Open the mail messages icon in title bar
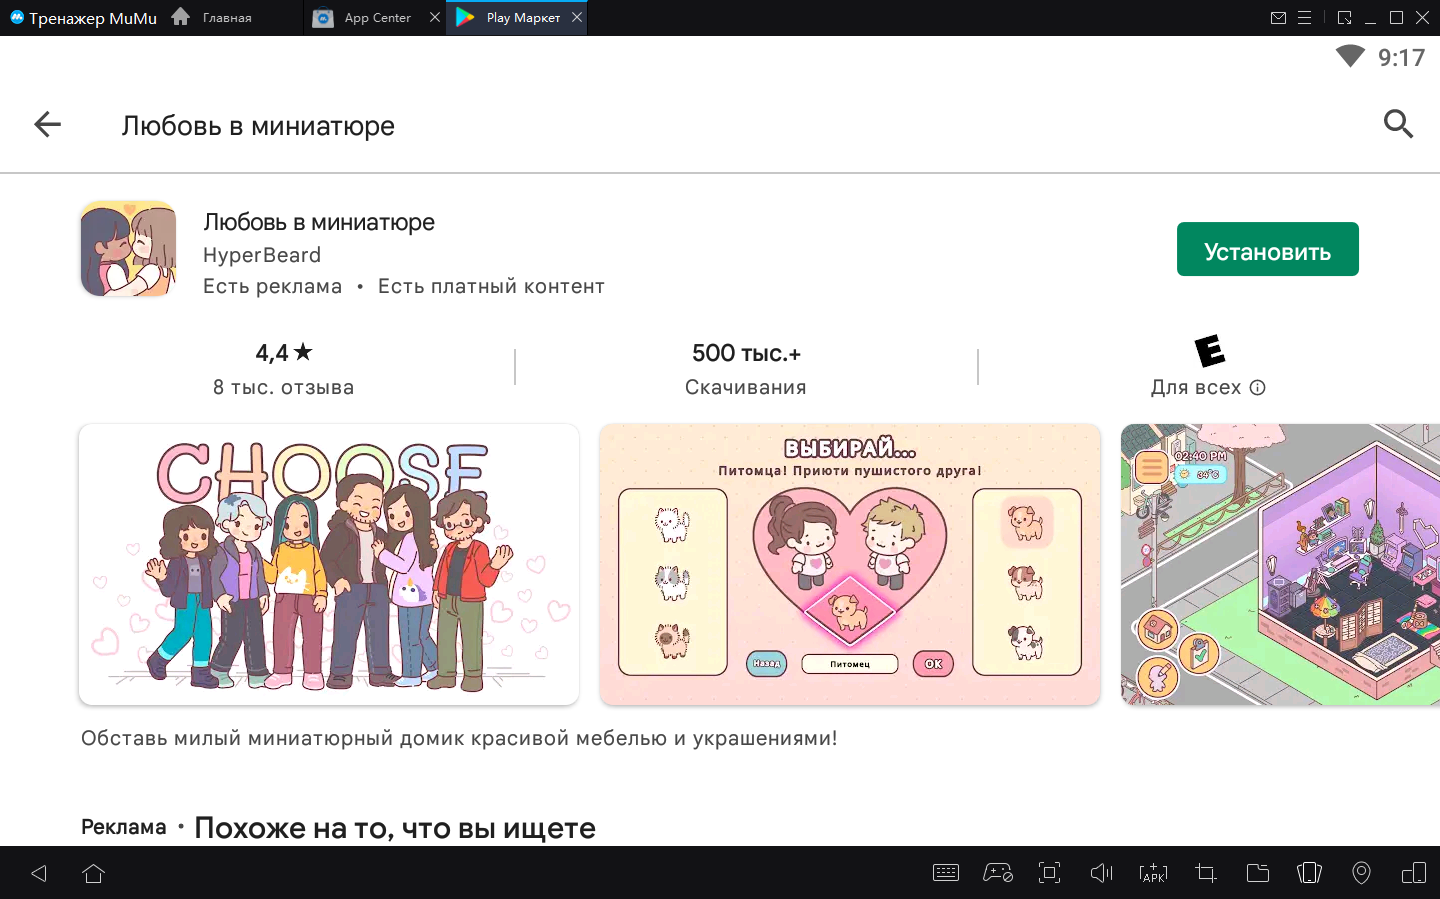Viewport: 1440px width, 899px height. click(x=1278, y=18)
